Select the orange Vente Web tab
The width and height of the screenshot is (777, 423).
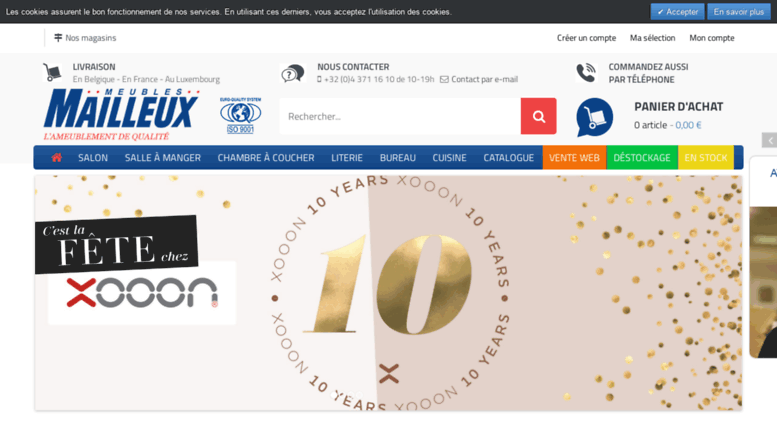pos(574,158)
